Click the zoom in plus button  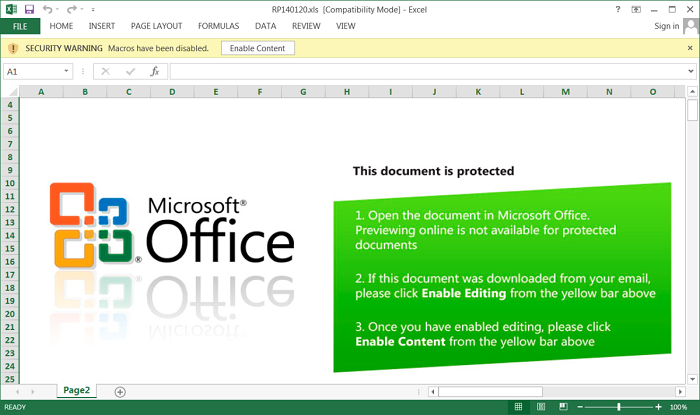(658, 407)
